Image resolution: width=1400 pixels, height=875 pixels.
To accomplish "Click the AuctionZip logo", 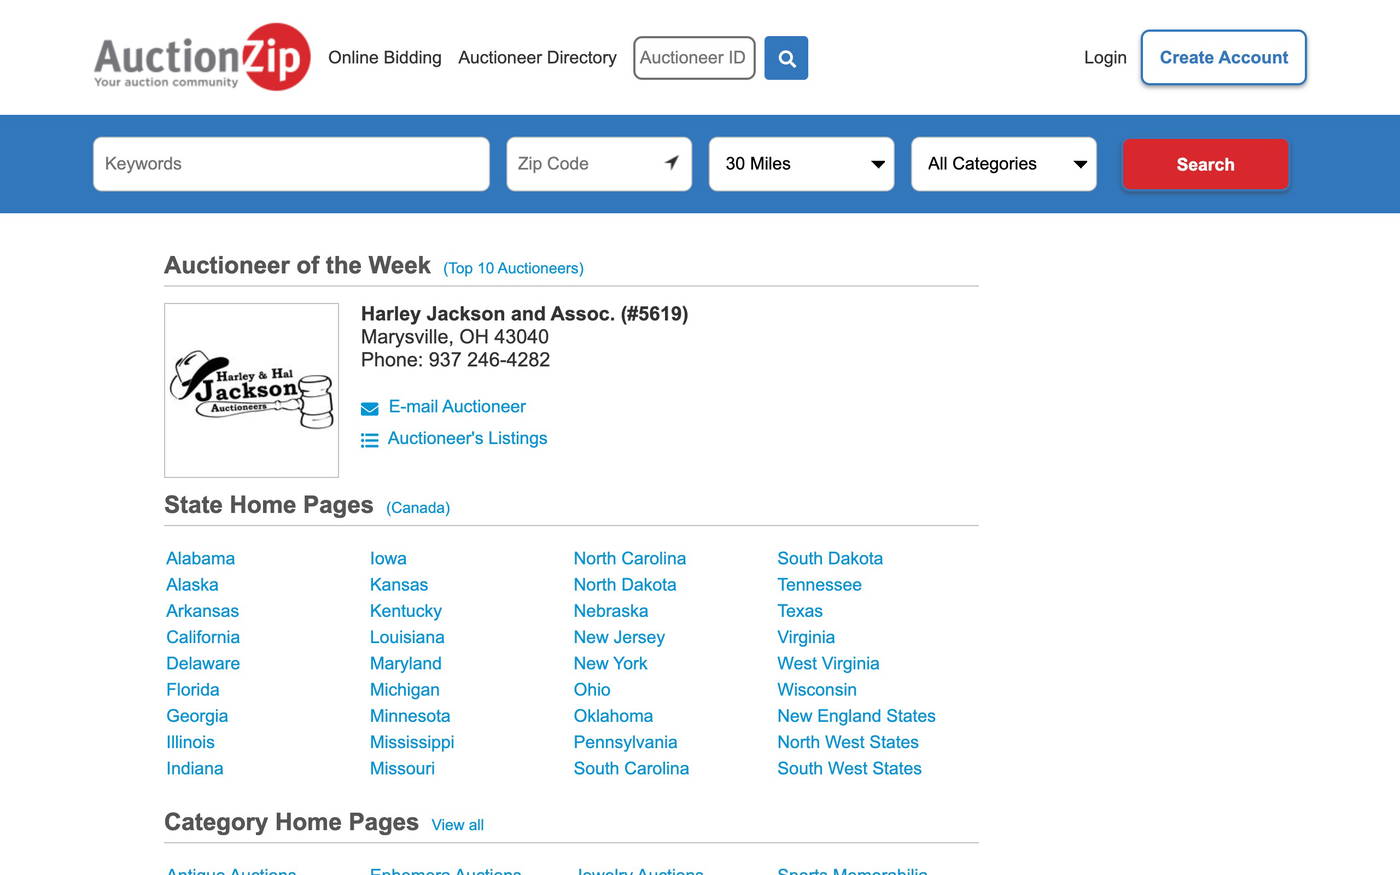I will (x=202, y=57).
